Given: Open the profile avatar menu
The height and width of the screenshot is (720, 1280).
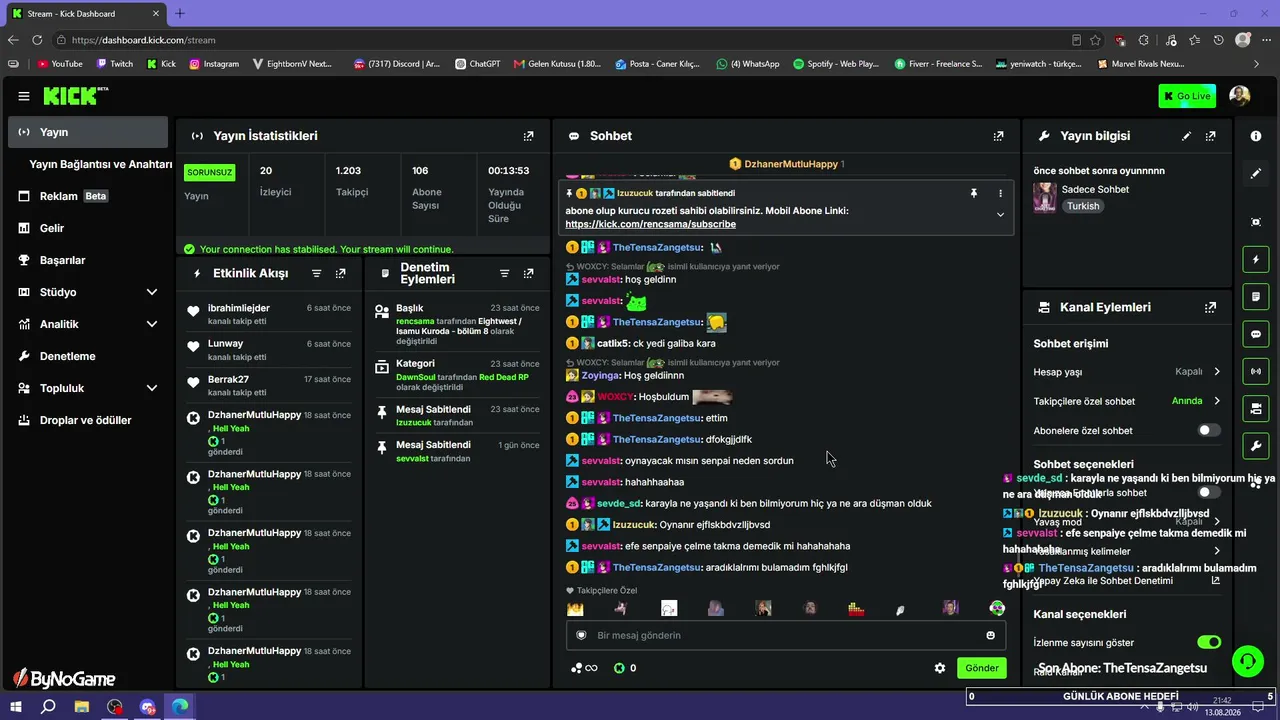Looking at the screenshot, I should tap(1239, 96).
